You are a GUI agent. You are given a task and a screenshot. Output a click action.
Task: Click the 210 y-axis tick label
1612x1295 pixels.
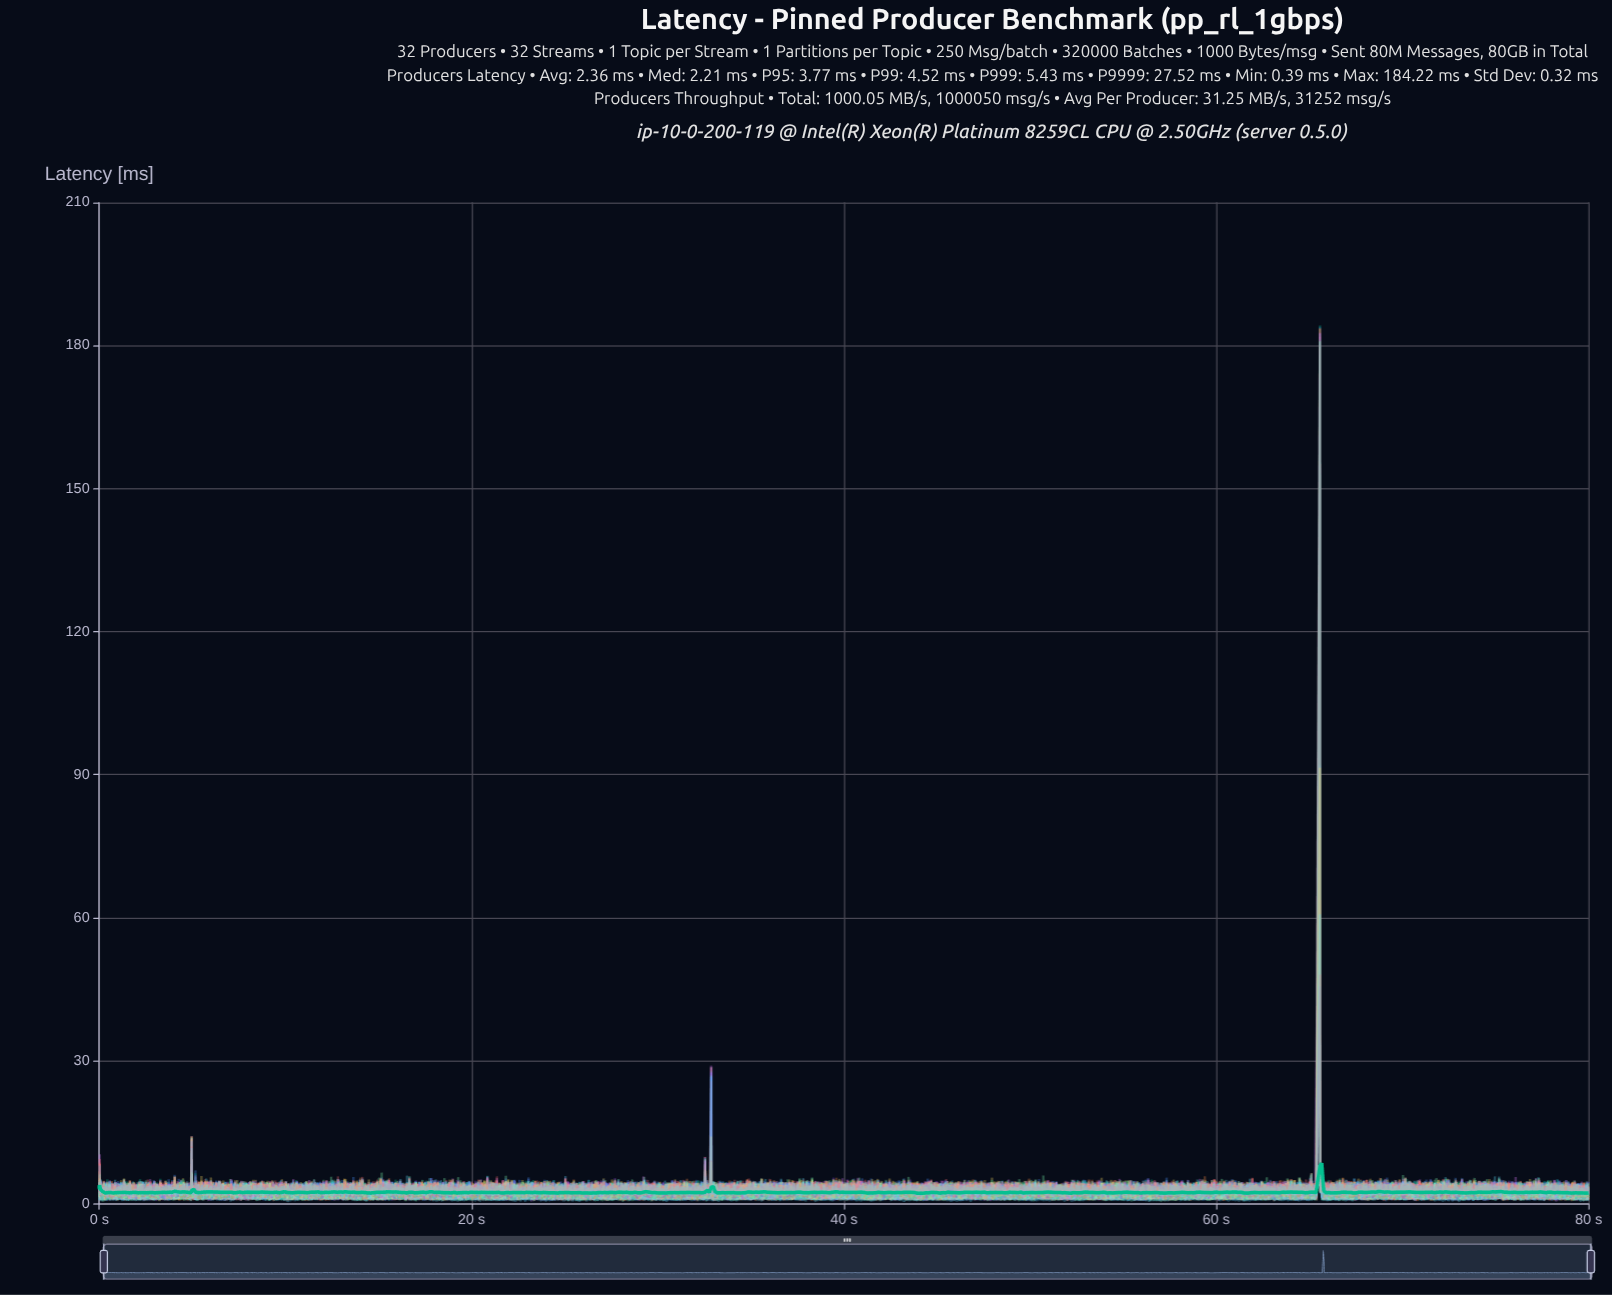(x=77, y=202)
